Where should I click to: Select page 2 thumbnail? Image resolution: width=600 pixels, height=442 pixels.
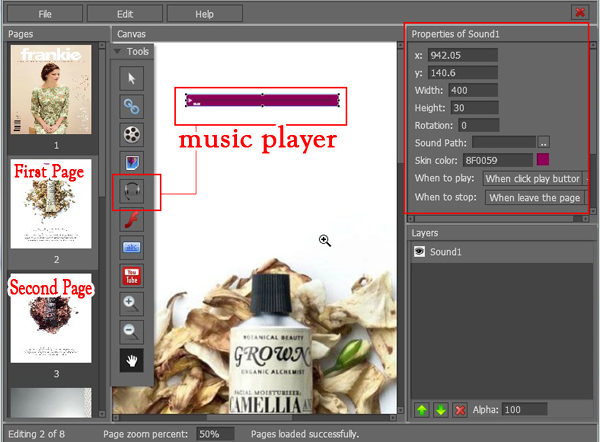[x=51, y=204]
